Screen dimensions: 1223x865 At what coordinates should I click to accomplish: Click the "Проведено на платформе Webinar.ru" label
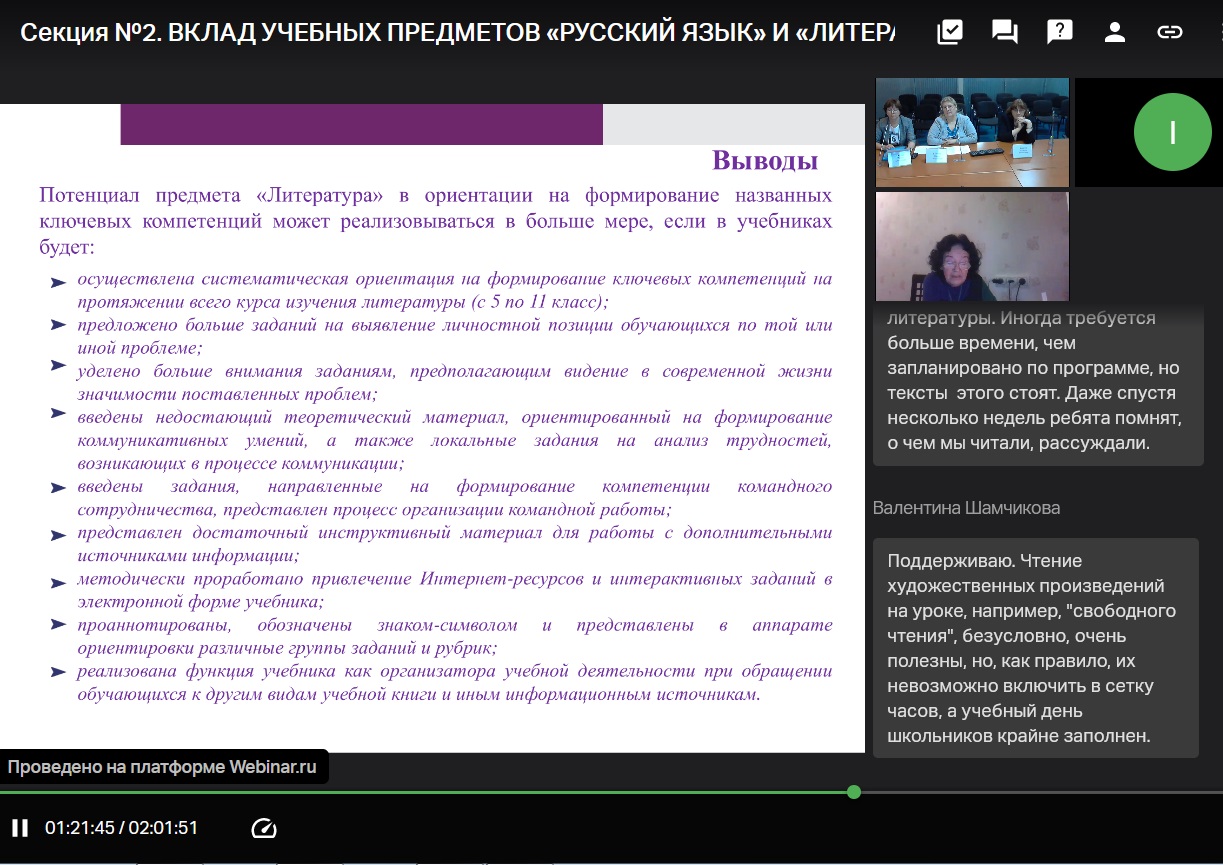(163, 768)
